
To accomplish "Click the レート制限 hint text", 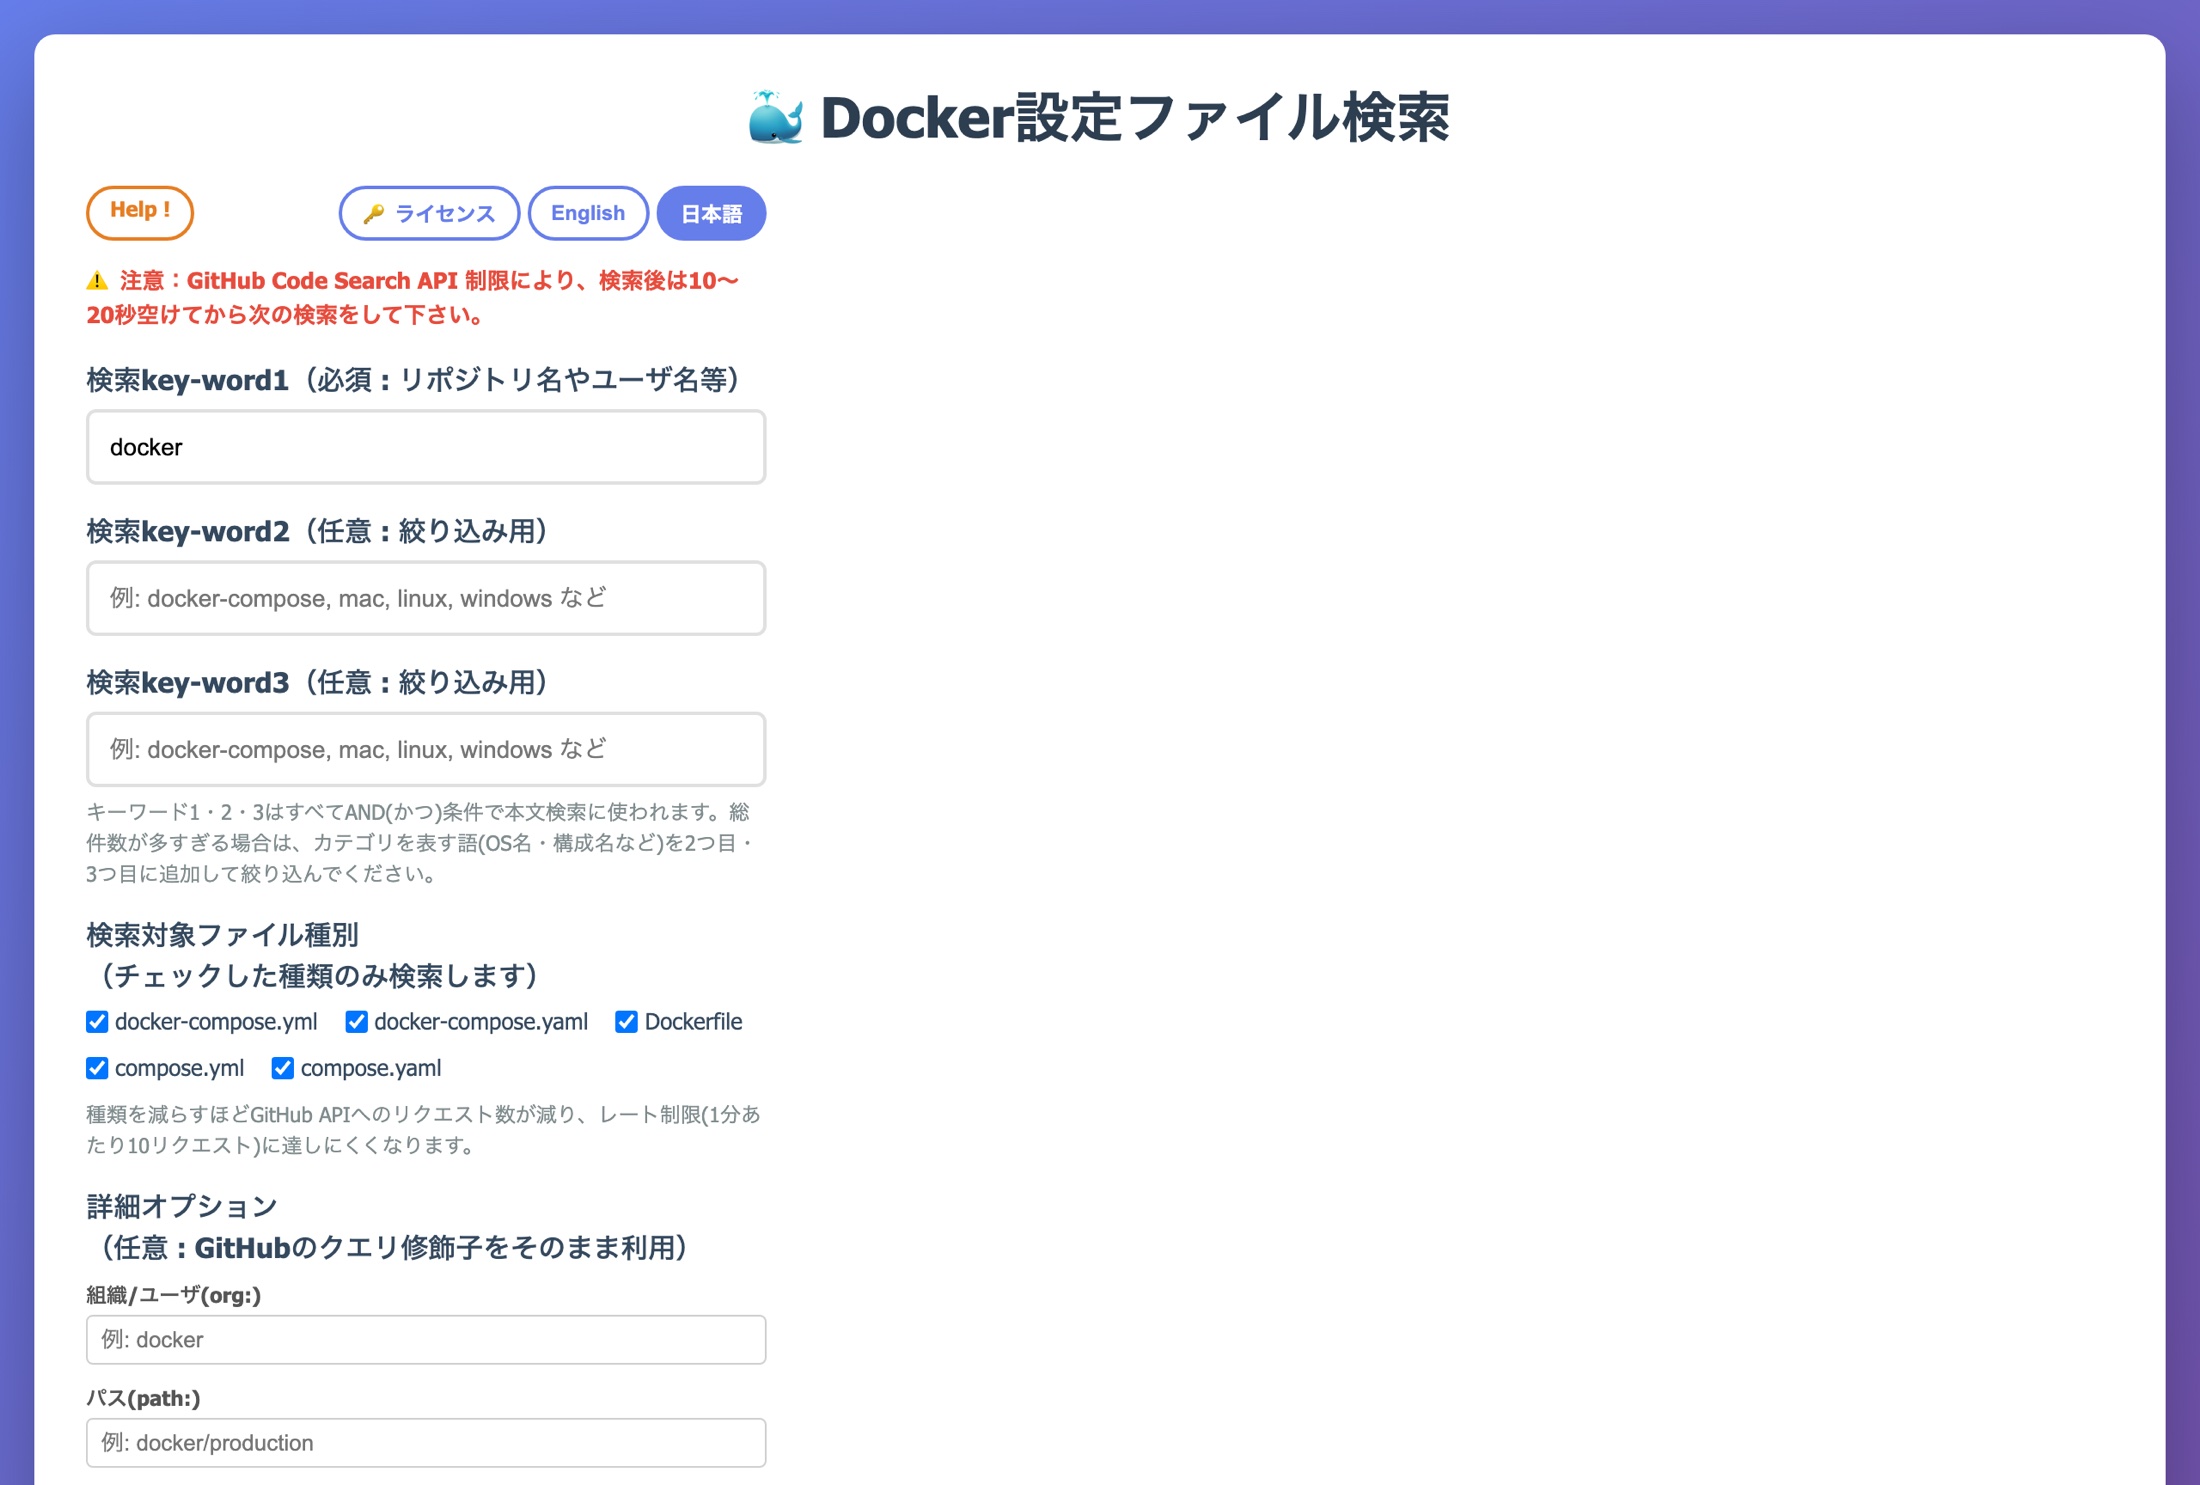I will tap(423, 1129).
